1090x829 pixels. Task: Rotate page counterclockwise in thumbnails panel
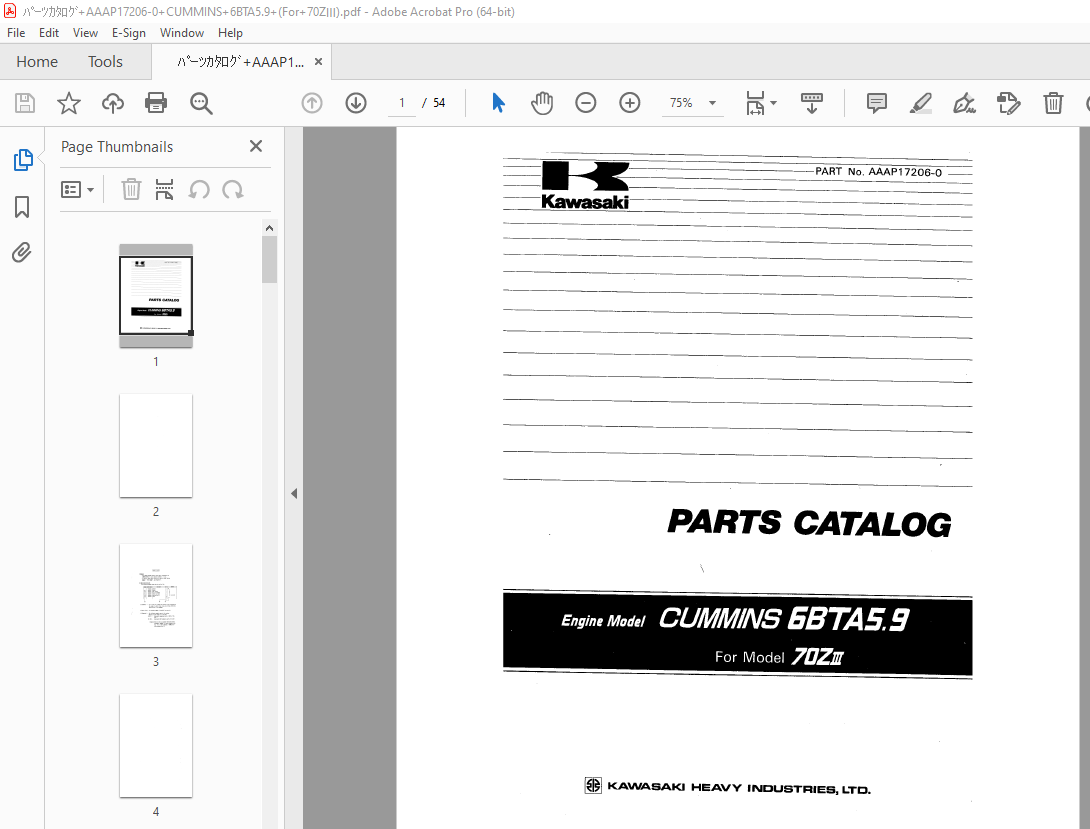pyautogui.click(x=200, y=190)
